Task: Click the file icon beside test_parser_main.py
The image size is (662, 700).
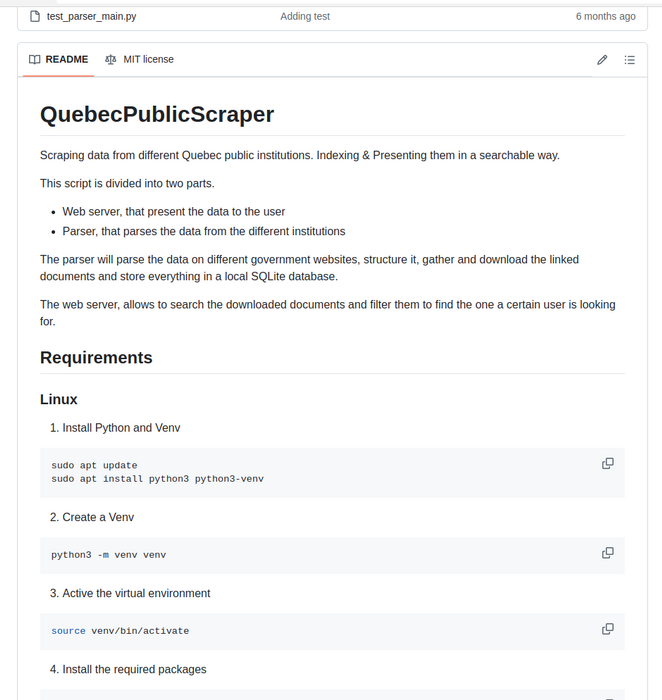Action: 35,16
